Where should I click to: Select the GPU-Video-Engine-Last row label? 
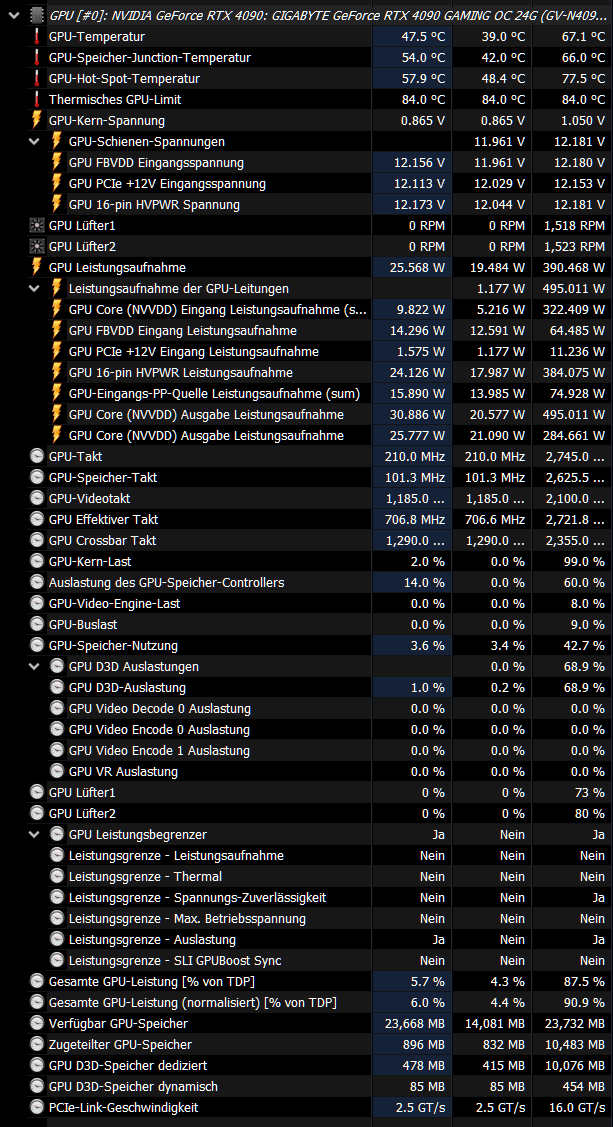coord(114,603)
